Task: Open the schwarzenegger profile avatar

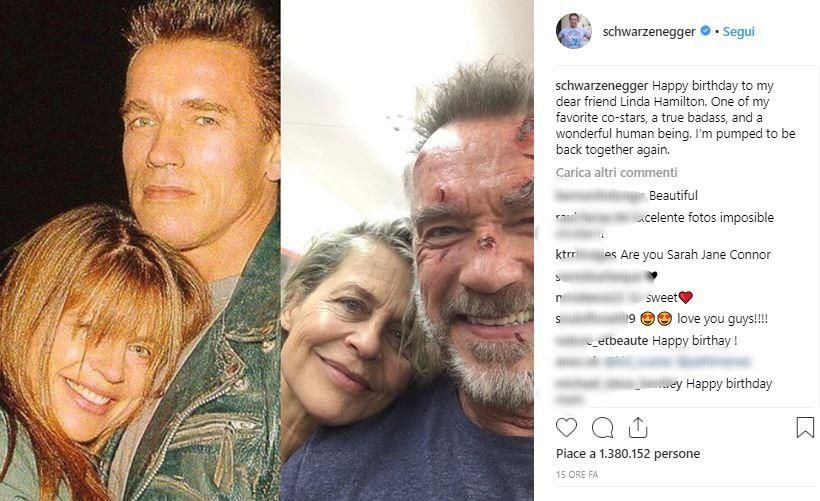Action: (x=574, y=31)
